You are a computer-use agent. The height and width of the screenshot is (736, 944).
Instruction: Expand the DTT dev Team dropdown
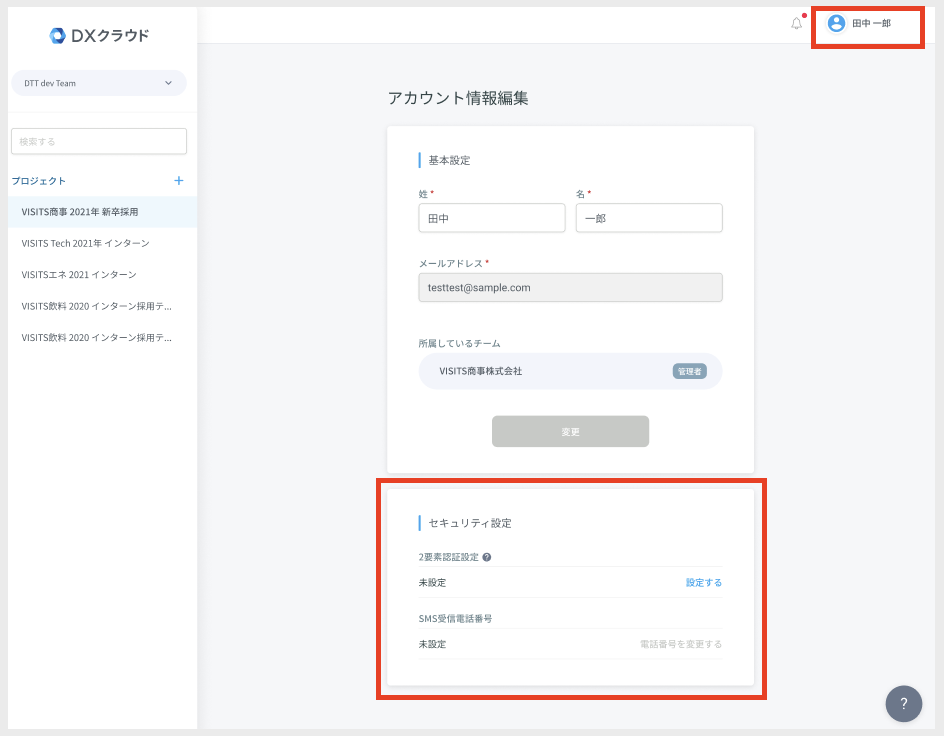[x=99, y=83]
